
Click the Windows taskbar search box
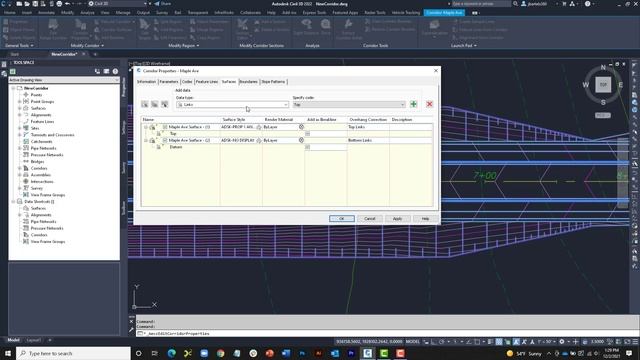[73, 353]
